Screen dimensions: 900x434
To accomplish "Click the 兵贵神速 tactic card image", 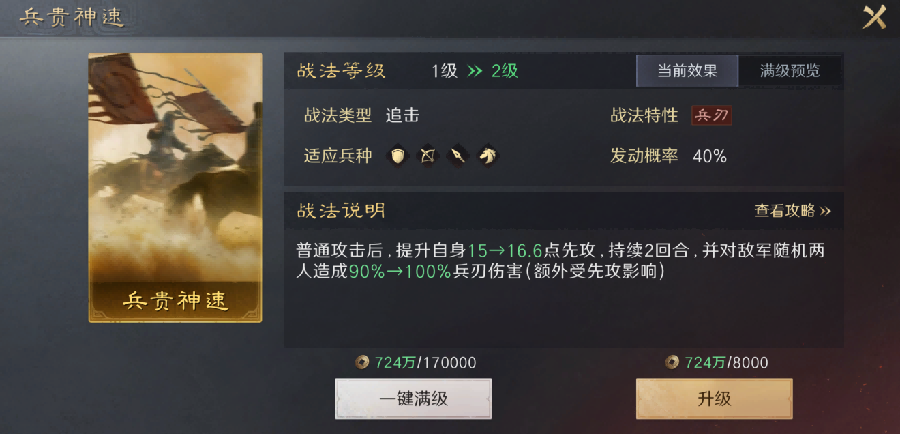I will point(175,188).
